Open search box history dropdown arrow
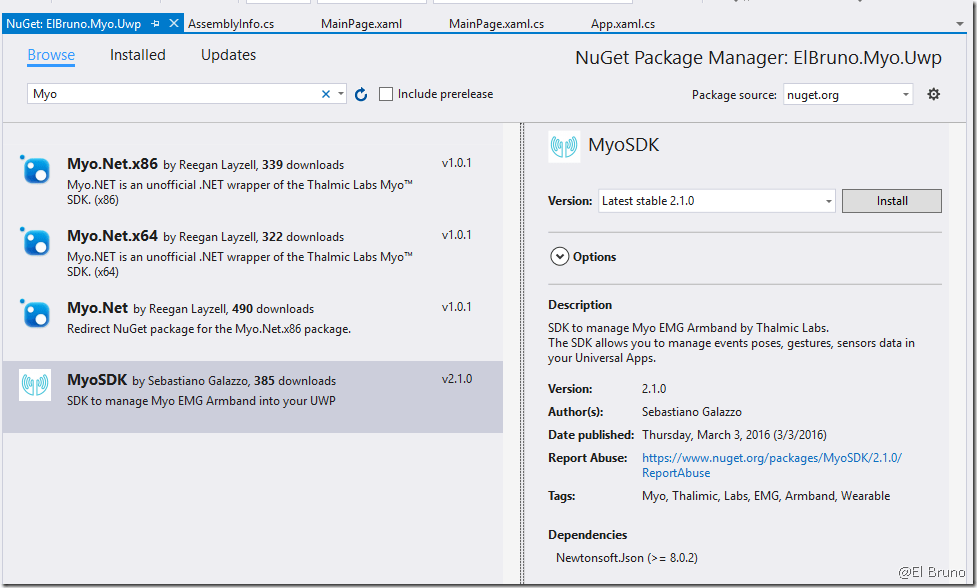This screenshot has height=588, width=977. click(341, 94)
